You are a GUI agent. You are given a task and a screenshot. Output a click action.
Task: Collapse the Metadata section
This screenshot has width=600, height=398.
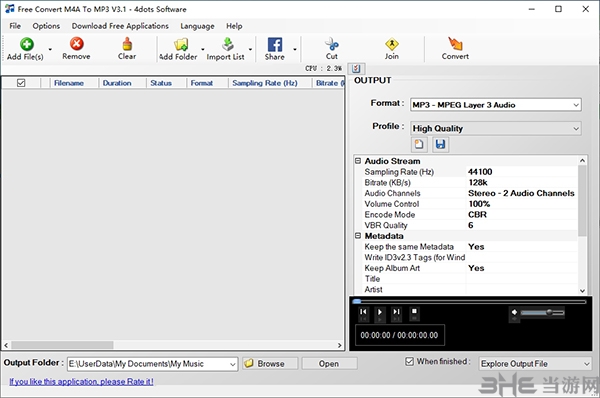click(x=358, y=236)
